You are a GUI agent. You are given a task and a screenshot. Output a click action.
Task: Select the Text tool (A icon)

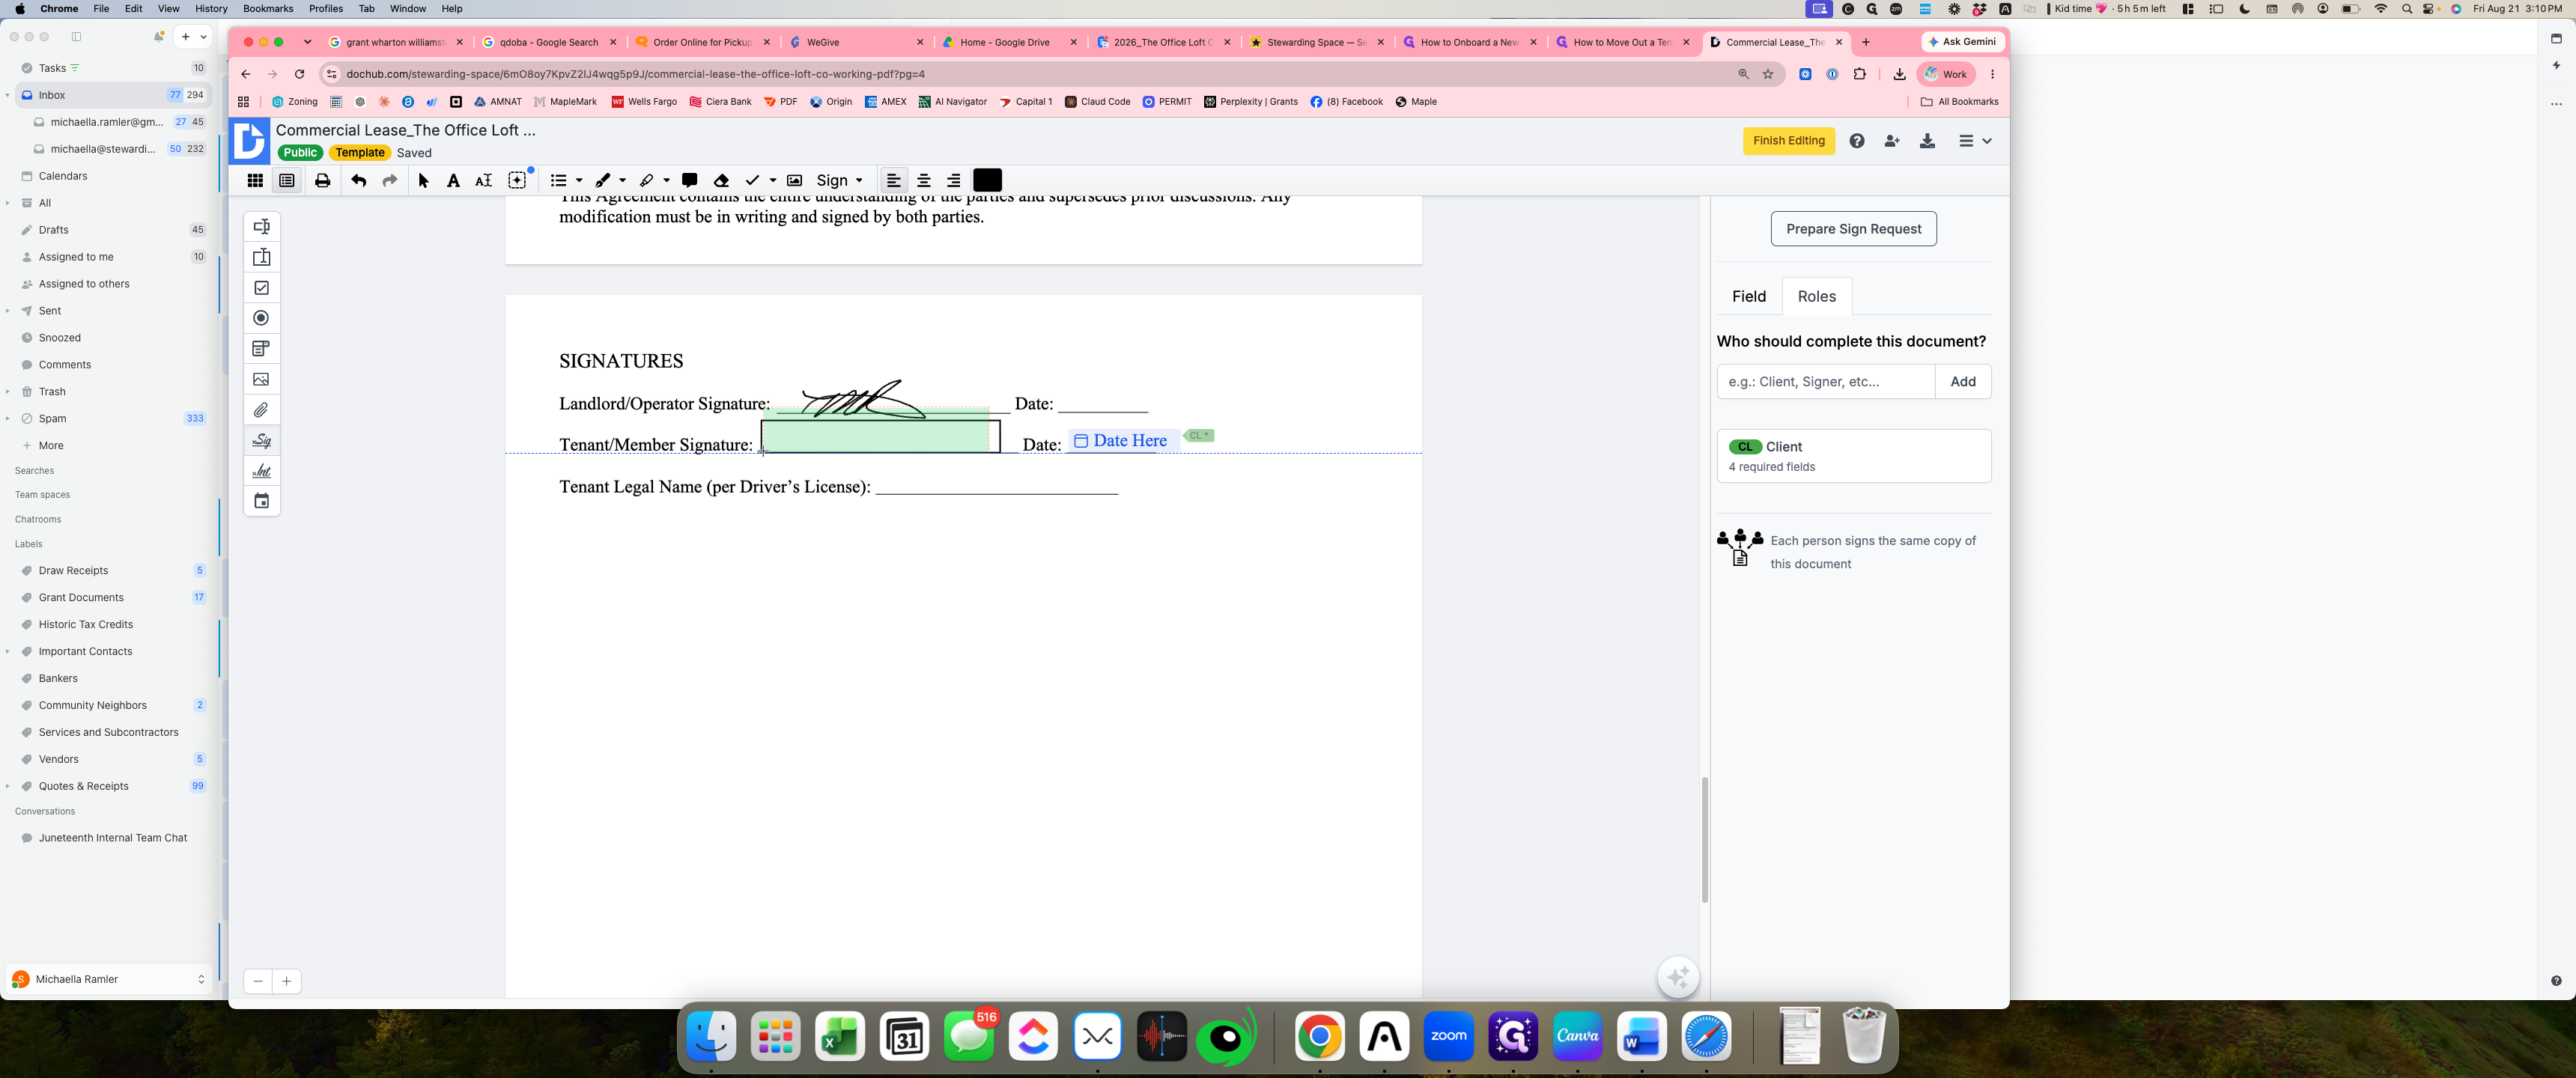(x=453, y=180)
